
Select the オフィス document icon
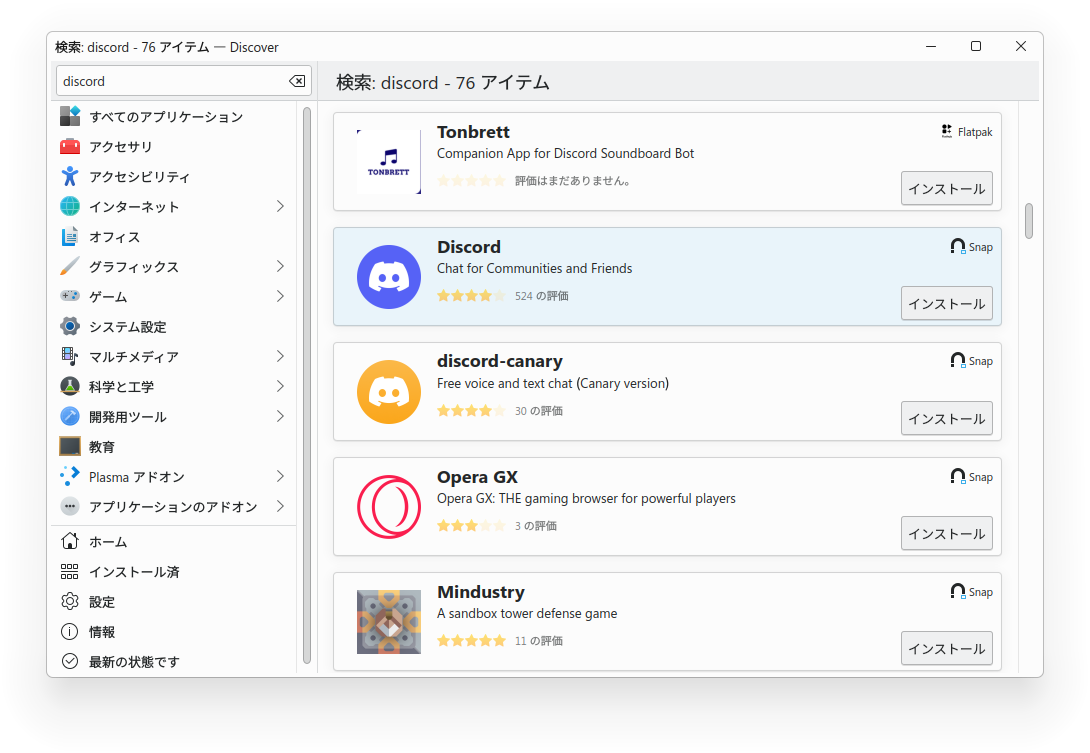pos(70,236)
